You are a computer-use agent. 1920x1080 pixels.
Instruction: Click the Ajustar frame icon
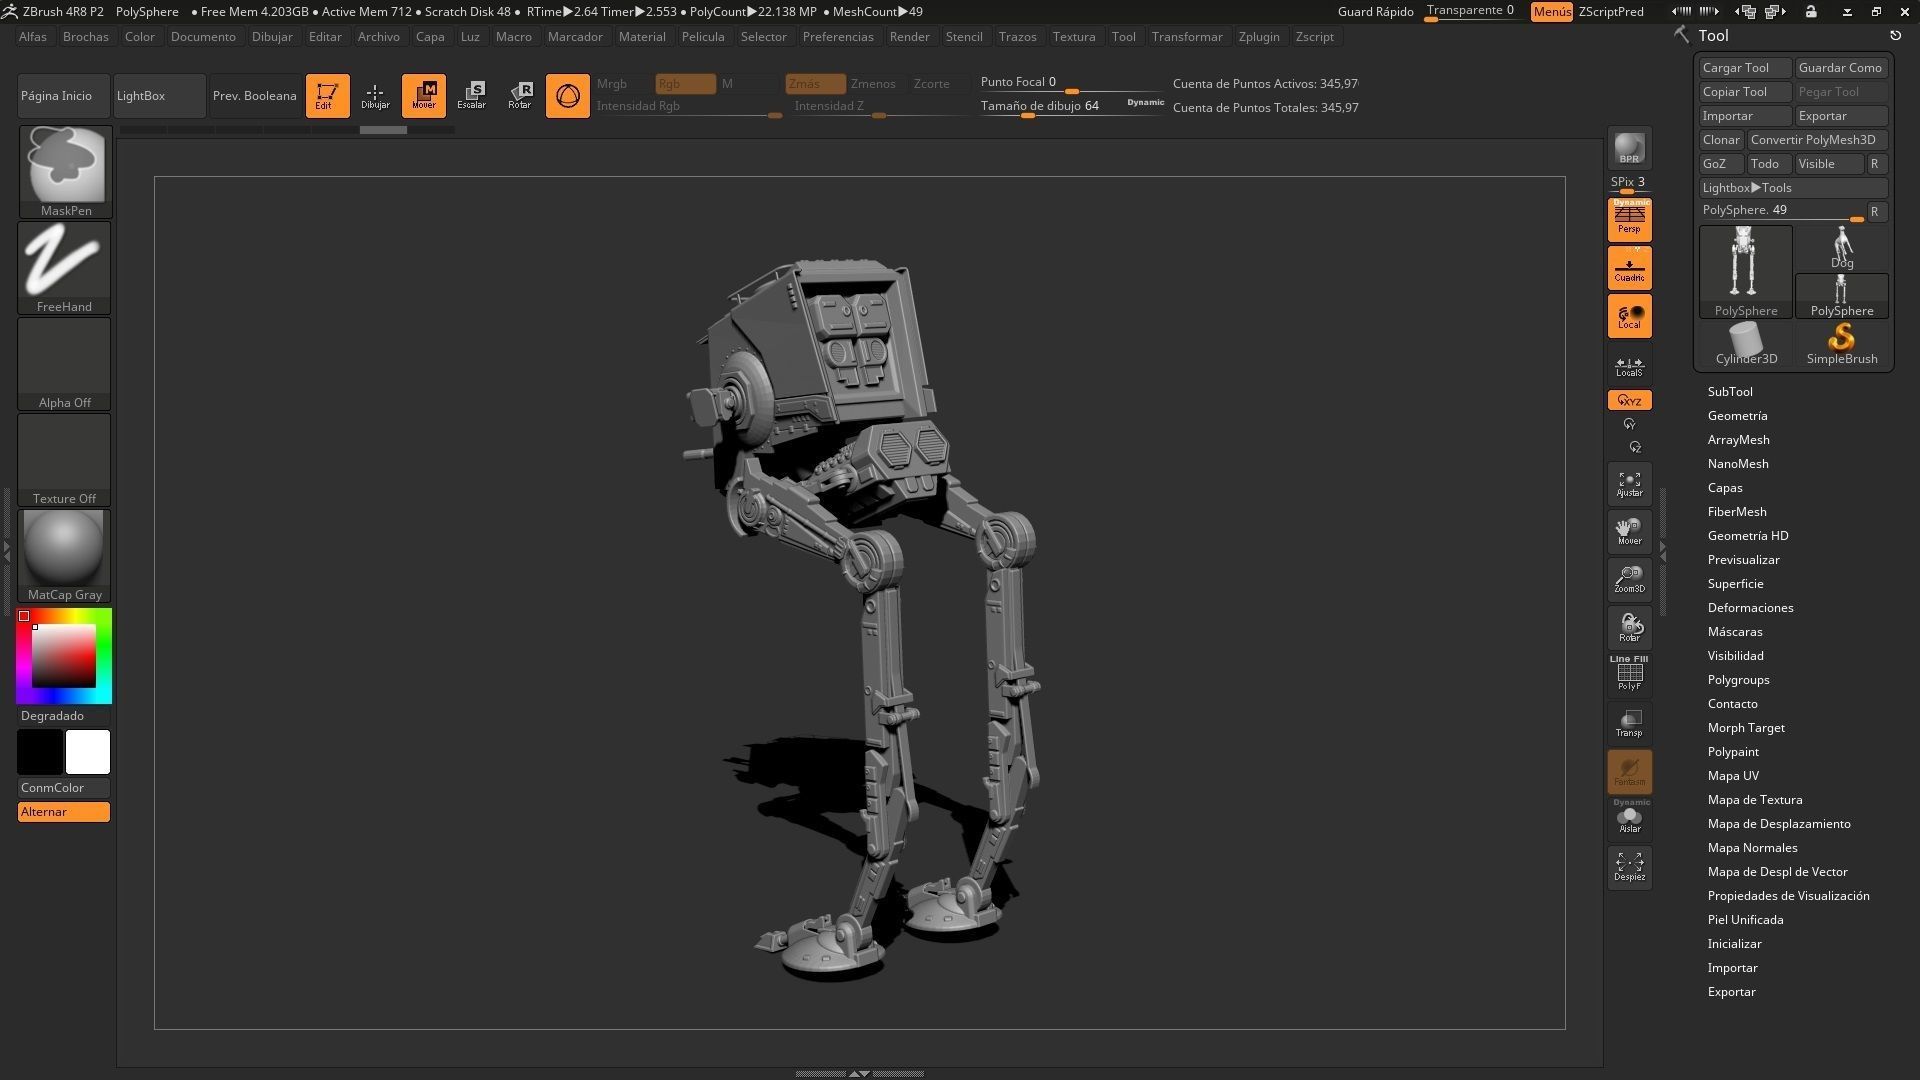pos(1629,484)
